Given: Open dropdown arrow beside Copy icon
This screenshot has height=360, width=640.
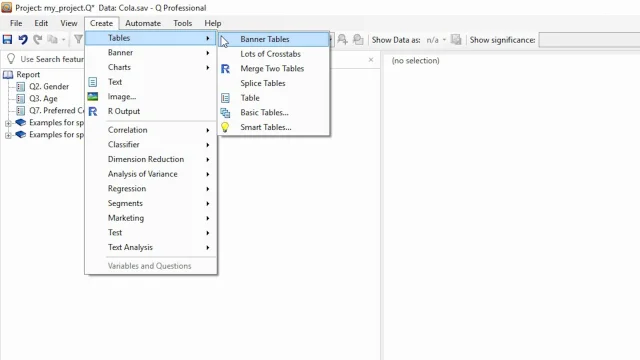Looking at the screenshot, I should [63, 40].
